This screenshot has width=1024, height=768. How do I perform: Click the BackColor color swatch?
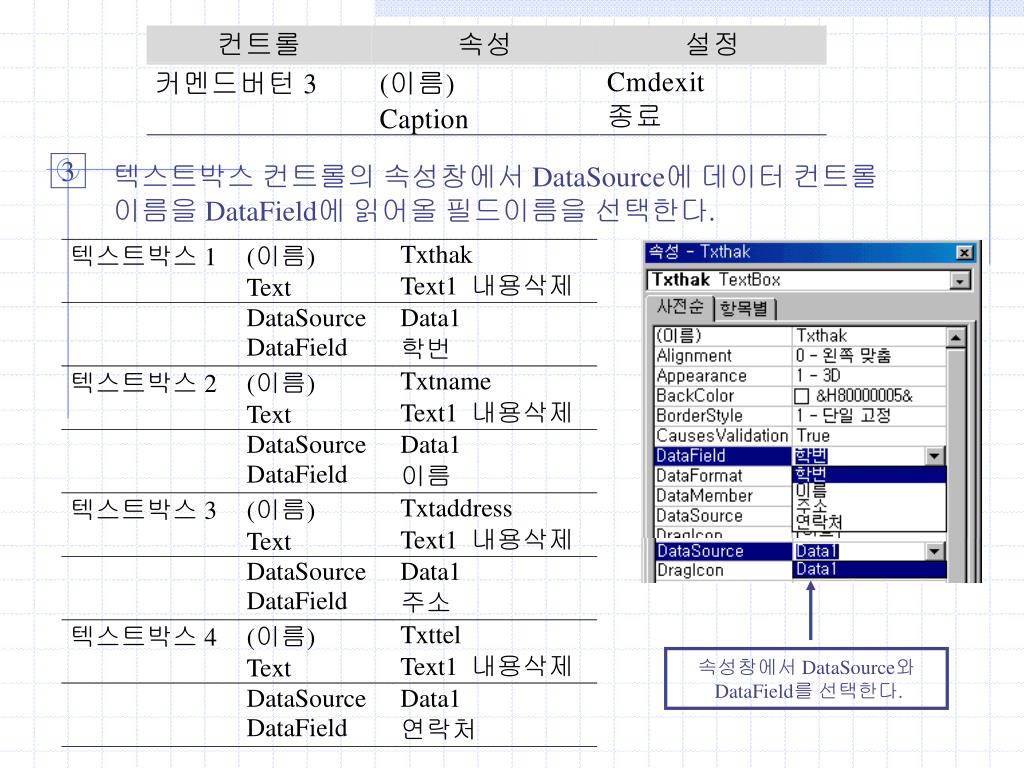(x=801, y=396)
